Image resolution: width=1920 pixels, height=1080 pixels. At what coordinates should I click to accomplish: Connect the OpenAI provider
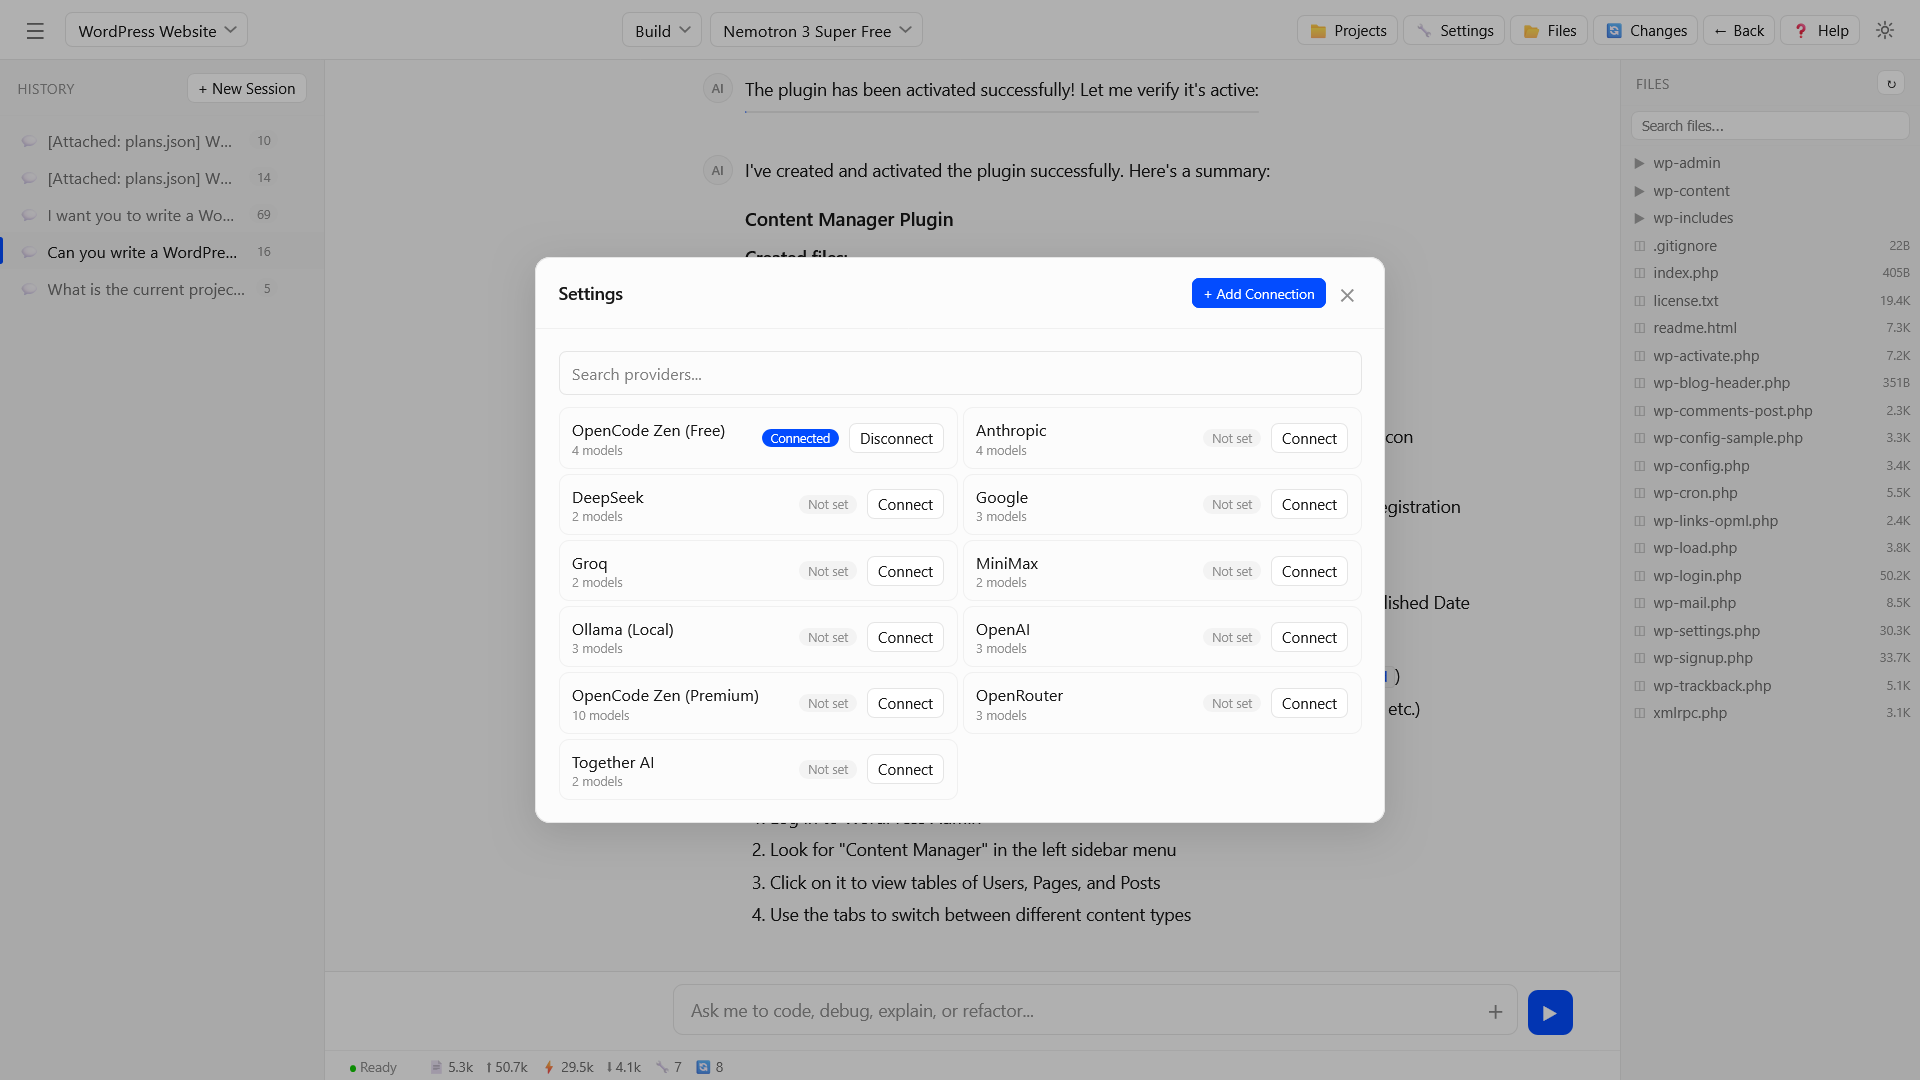1309,637
